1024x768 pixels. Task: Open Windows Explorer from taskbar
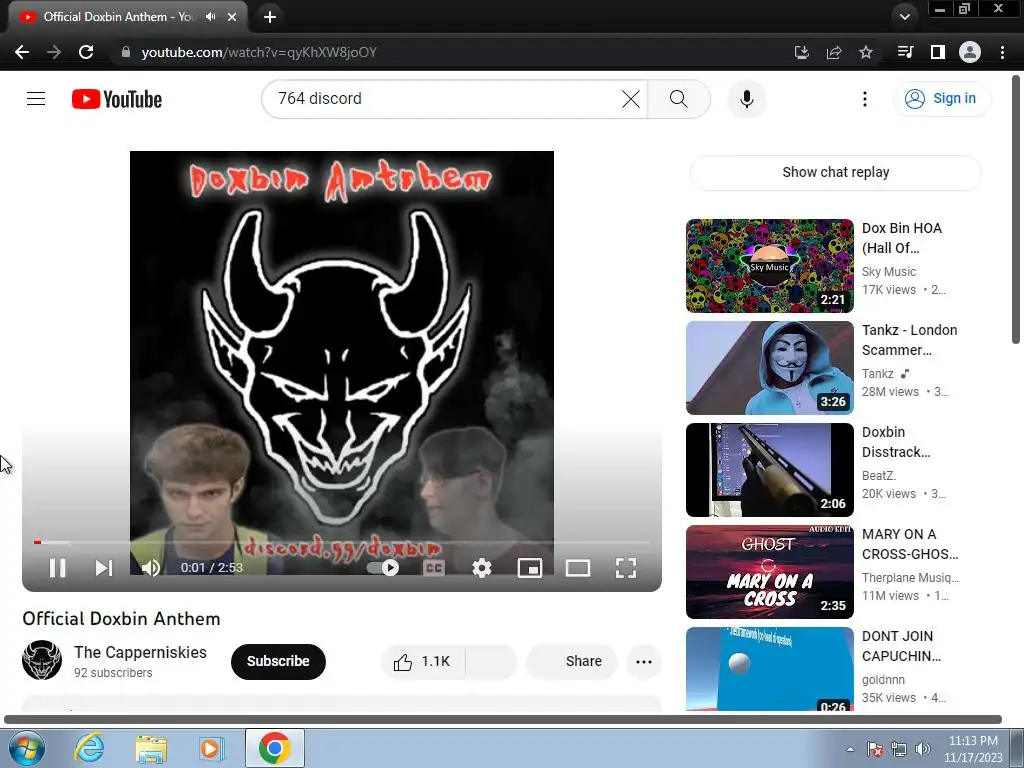pos(151,748)
